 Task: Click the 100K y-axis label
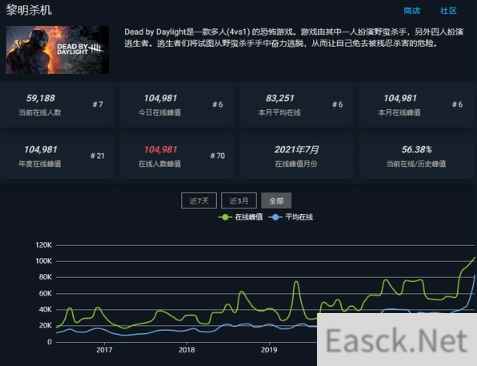44,261
